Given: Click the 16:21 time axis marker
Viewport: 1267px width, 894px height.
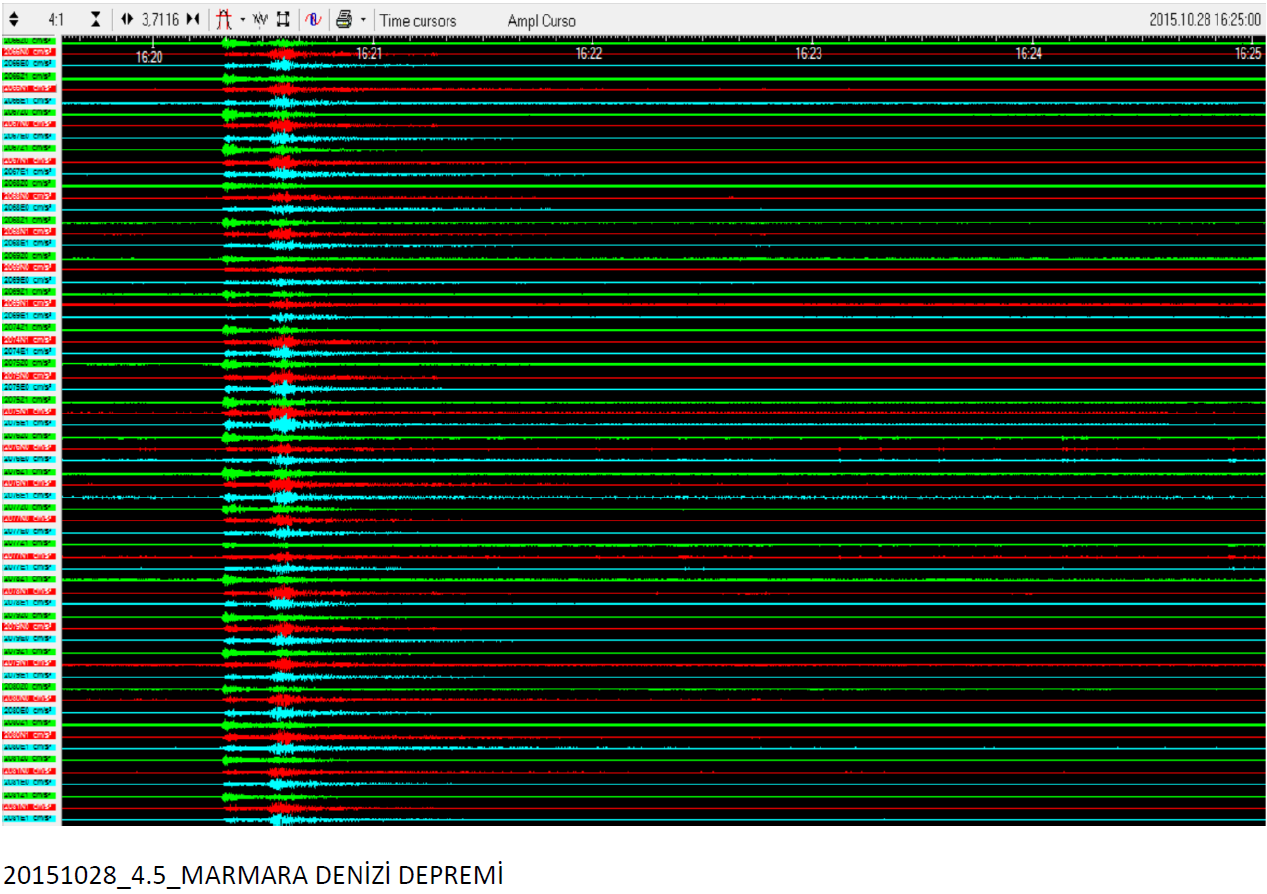Looking at the screenshot, I should (369, 54).
